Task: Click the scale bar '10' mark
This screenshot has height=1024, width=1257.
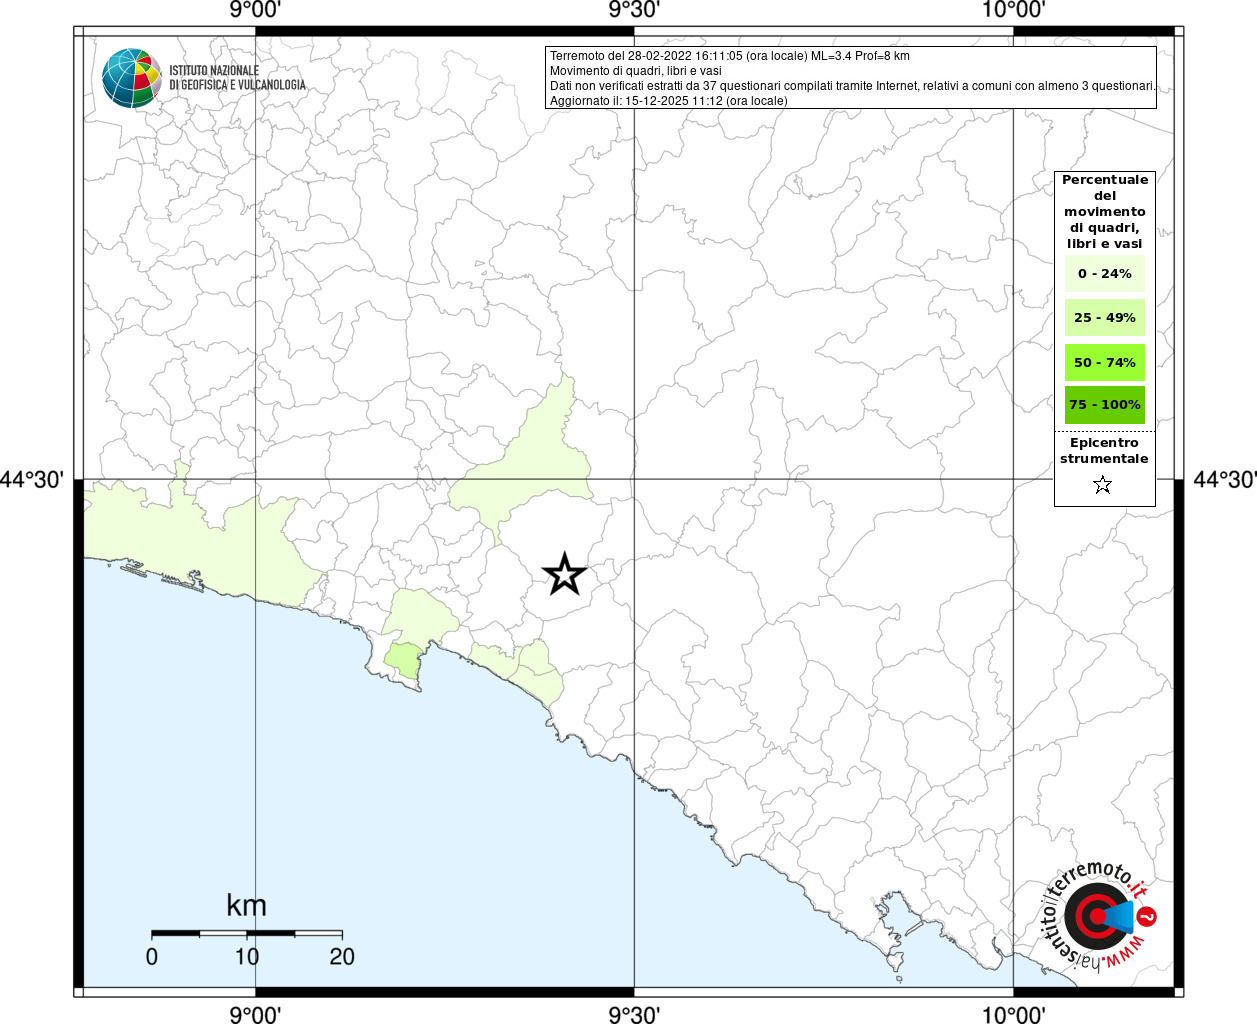Action: point(247,957)
